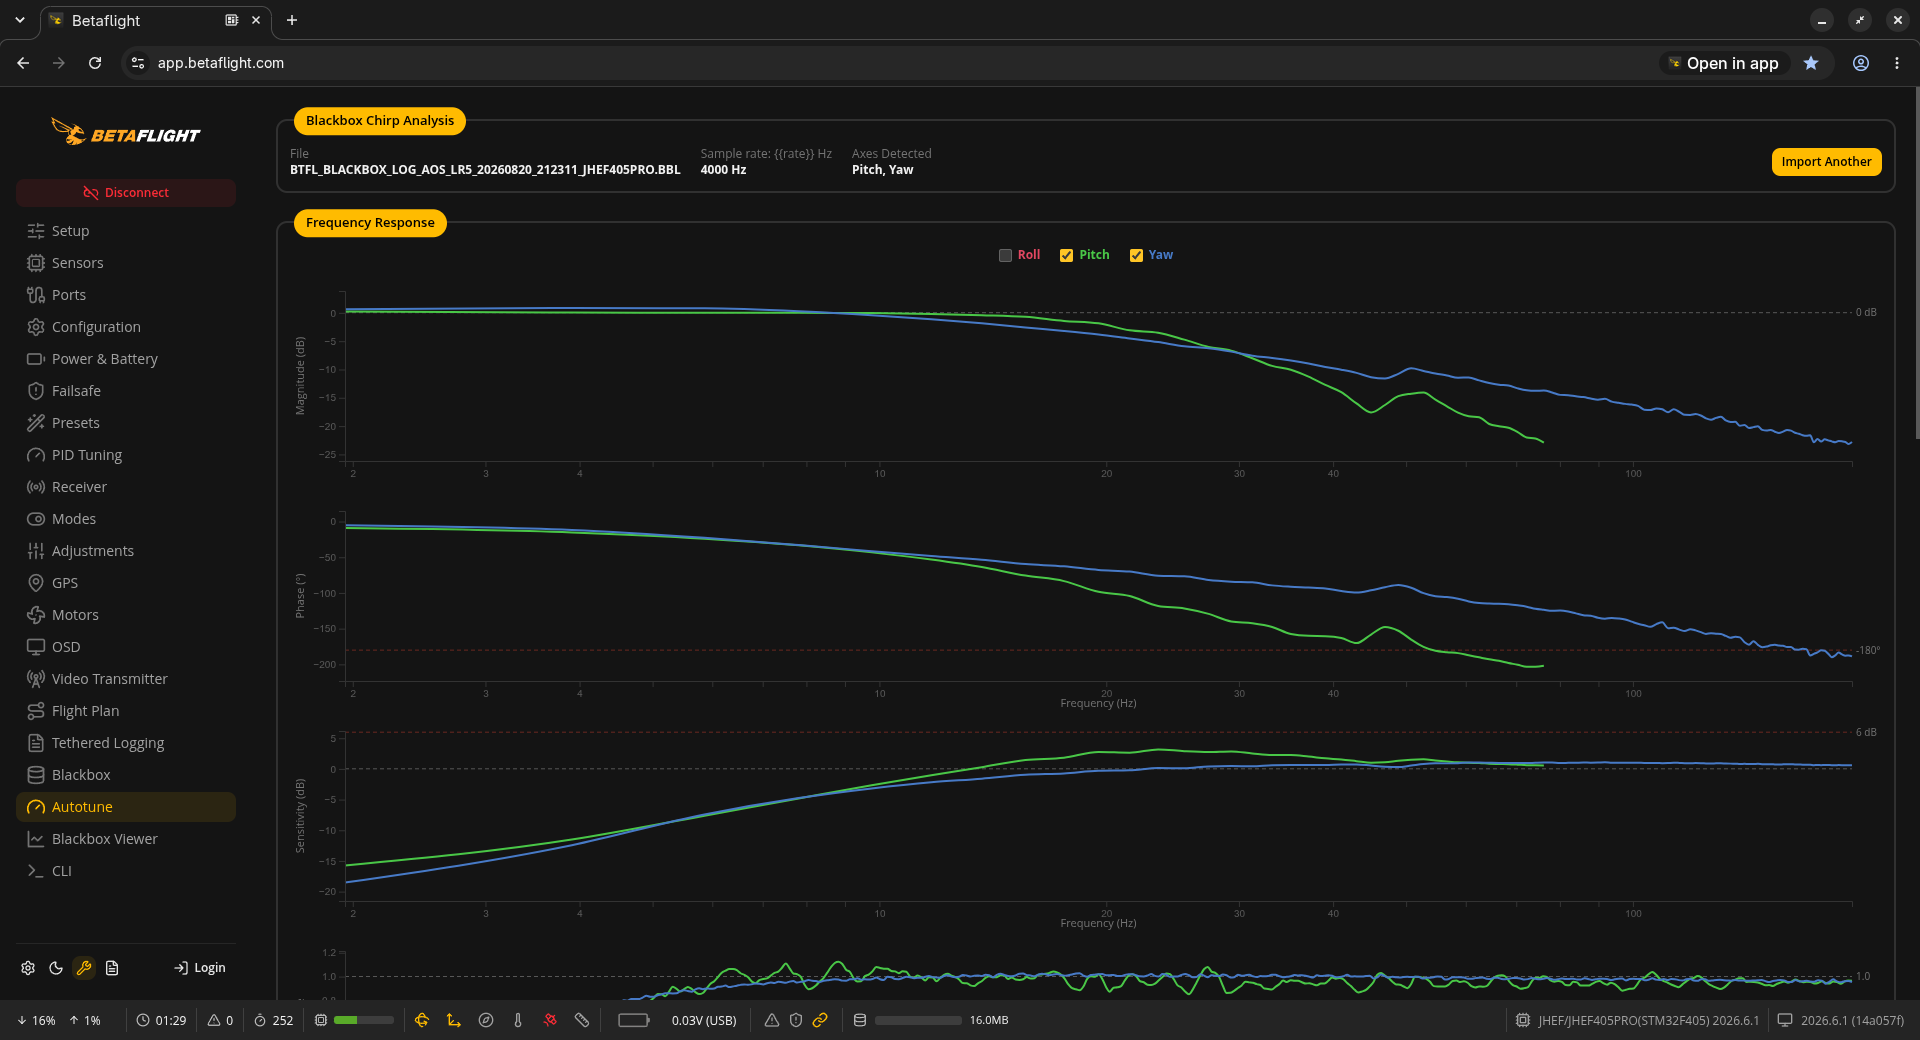Viewport: 1920px width, 1040px height.
Task: Open the Setup tab
Action: 126,231
